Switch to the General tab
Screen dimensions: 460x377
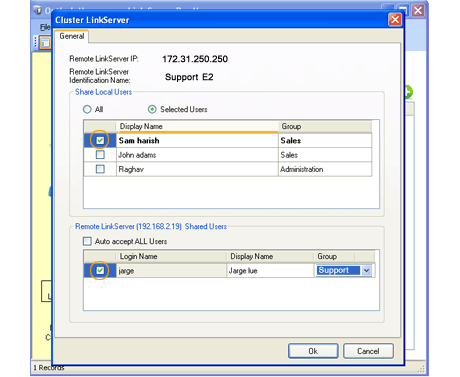(72, 36)
